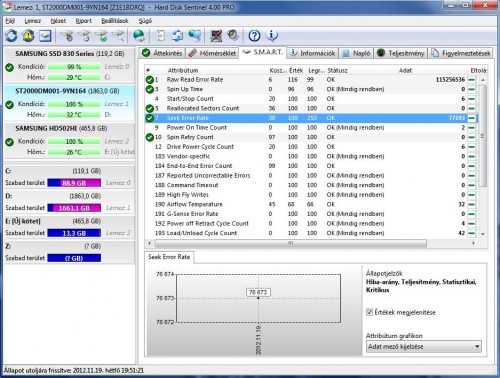Click the SMART list scroll up arrow
Image resolution: width=500 pixels, height=378 pixels.
click(483, 80)
